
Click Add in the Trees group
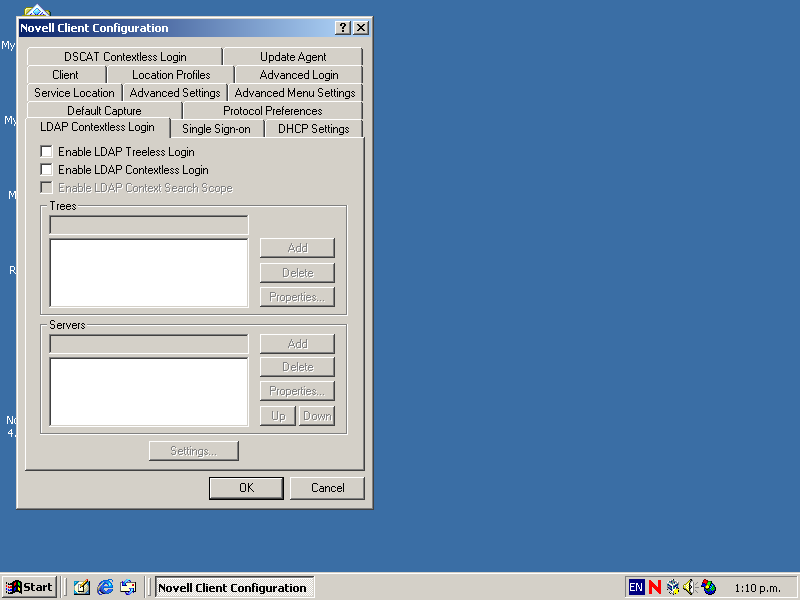click(x=297, y=248)
